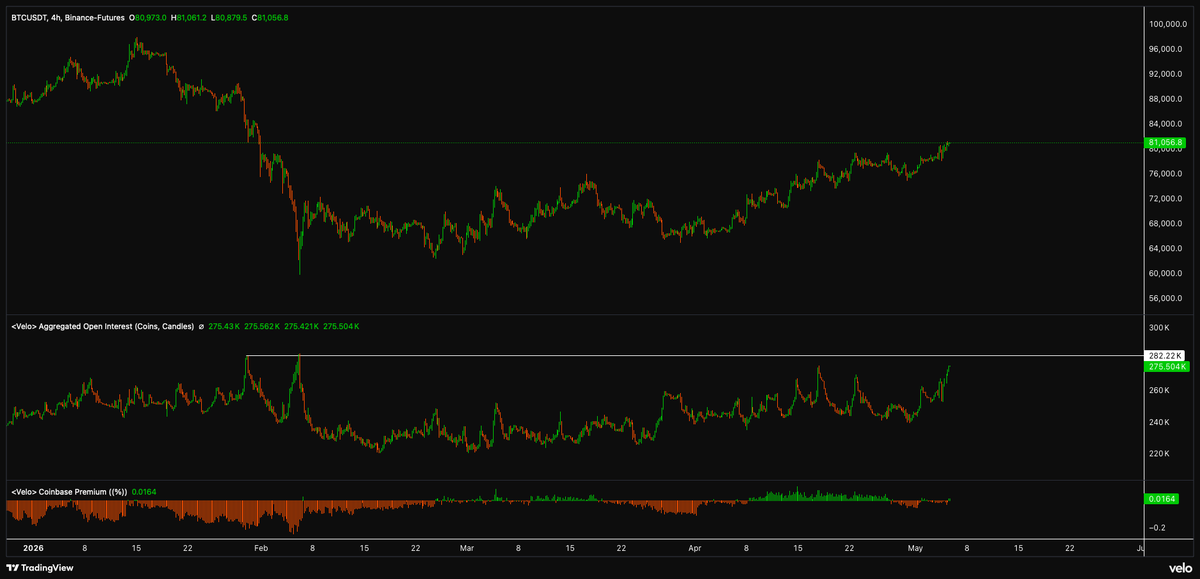Image resolution: width=1200 pixels, height=579 pixels.
Task: Click the 76,000.0 price axis label
Action: click(1168, 174)
